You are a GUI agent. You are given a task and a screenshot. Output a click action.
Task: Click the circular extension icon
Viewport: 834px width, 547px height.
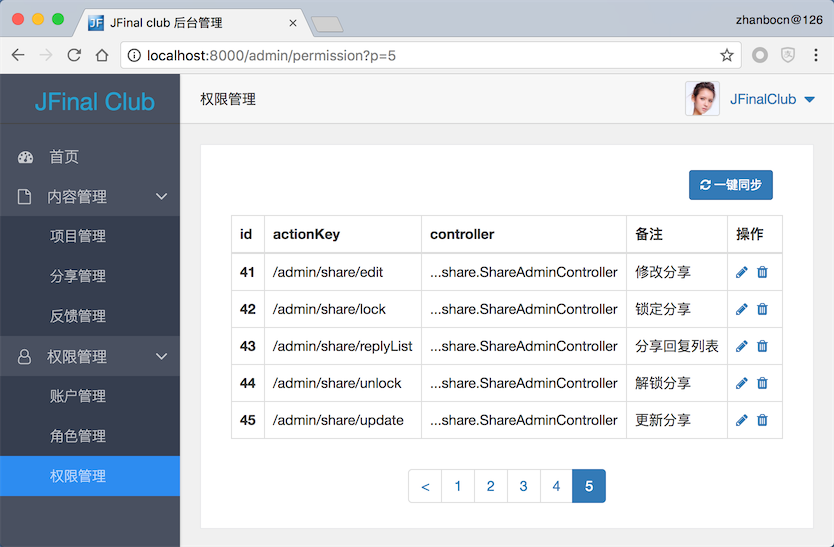[x=760, y=55]
